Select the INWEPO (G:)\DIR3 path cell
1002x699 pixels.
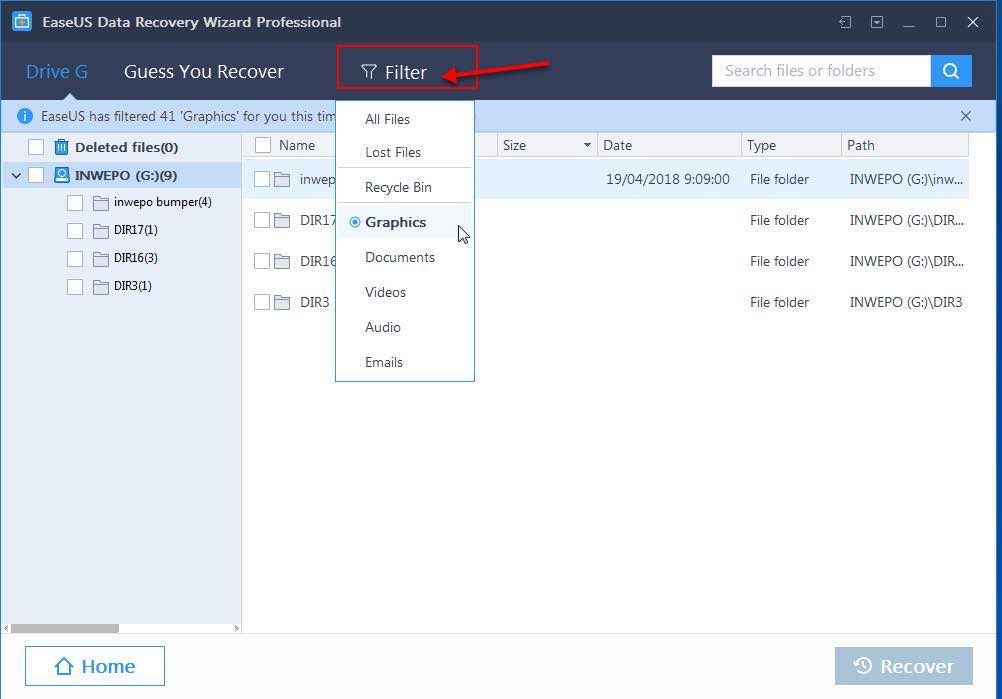point(906,302)
